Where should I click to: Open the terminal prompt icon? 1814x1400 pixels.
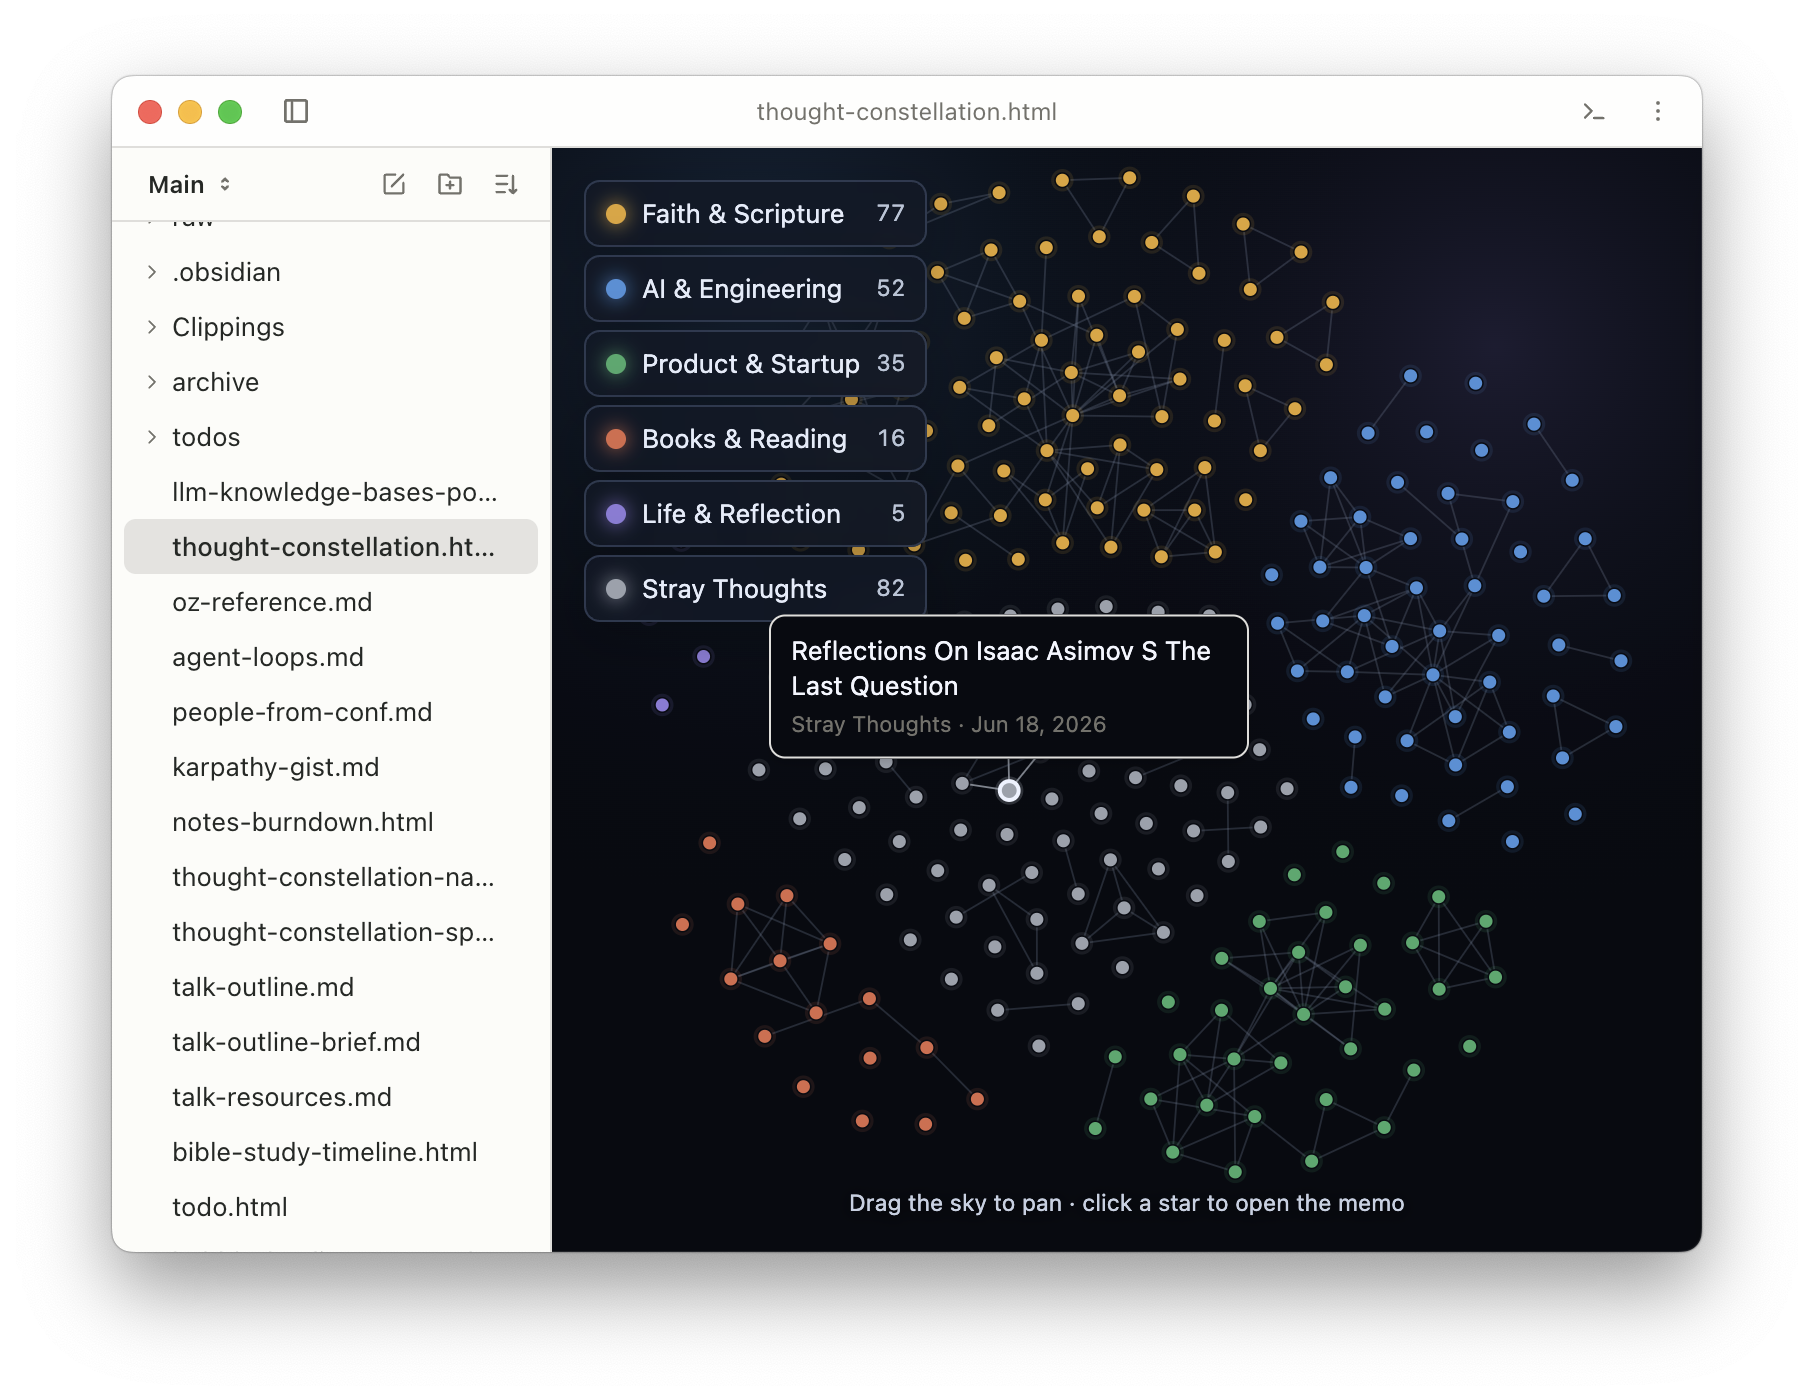click(1593, 111)
